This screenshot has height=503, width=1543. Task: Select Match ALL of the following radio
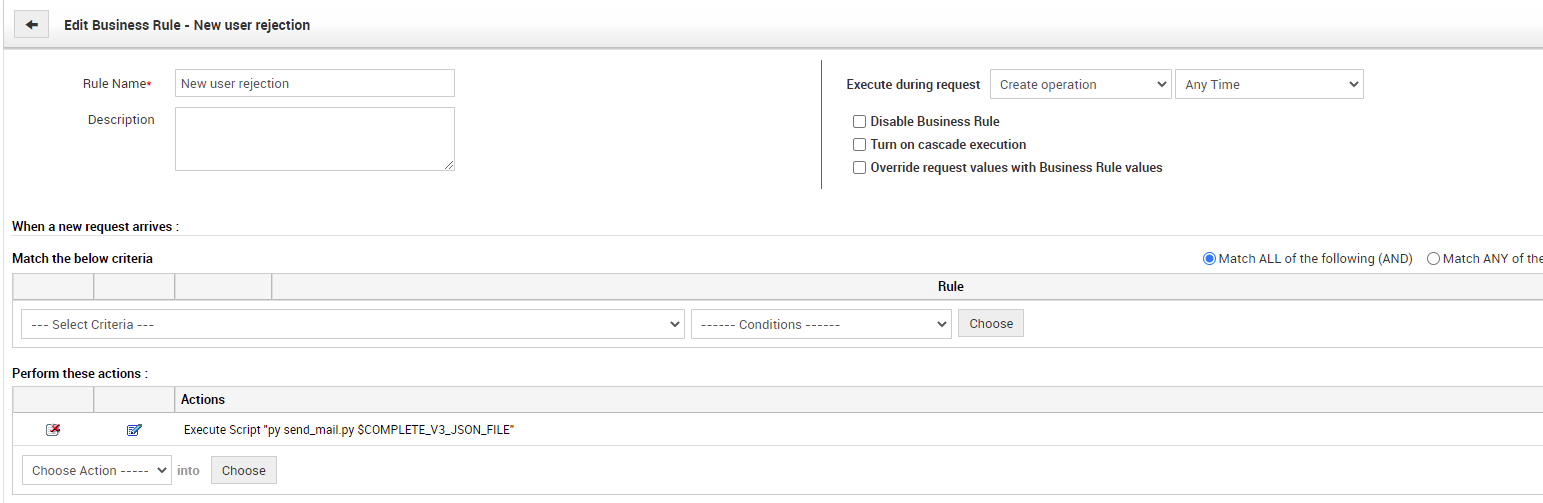[1209, 259]
